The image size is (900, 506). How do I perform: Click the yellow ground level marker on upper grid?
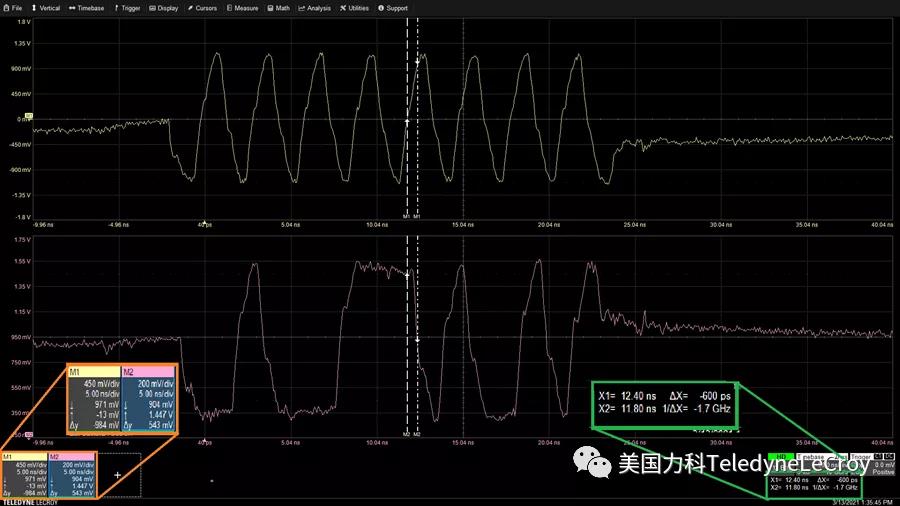pos(29,118)
